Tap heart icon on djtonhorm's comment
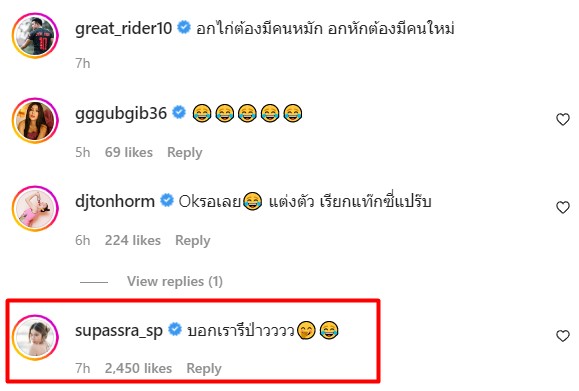The height and width of the screenshot is (391, 579). (x=563, y=207)
